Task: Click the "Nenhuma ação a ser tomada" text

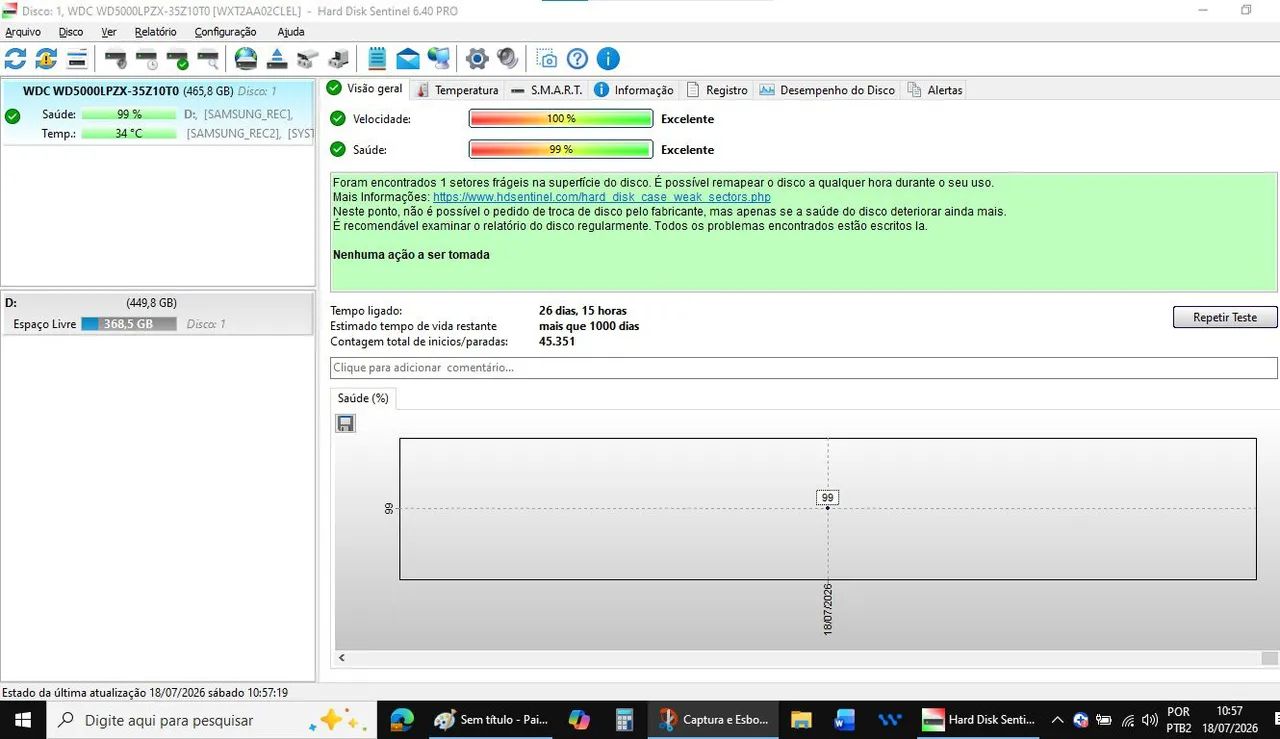Action: pos(411,255)
